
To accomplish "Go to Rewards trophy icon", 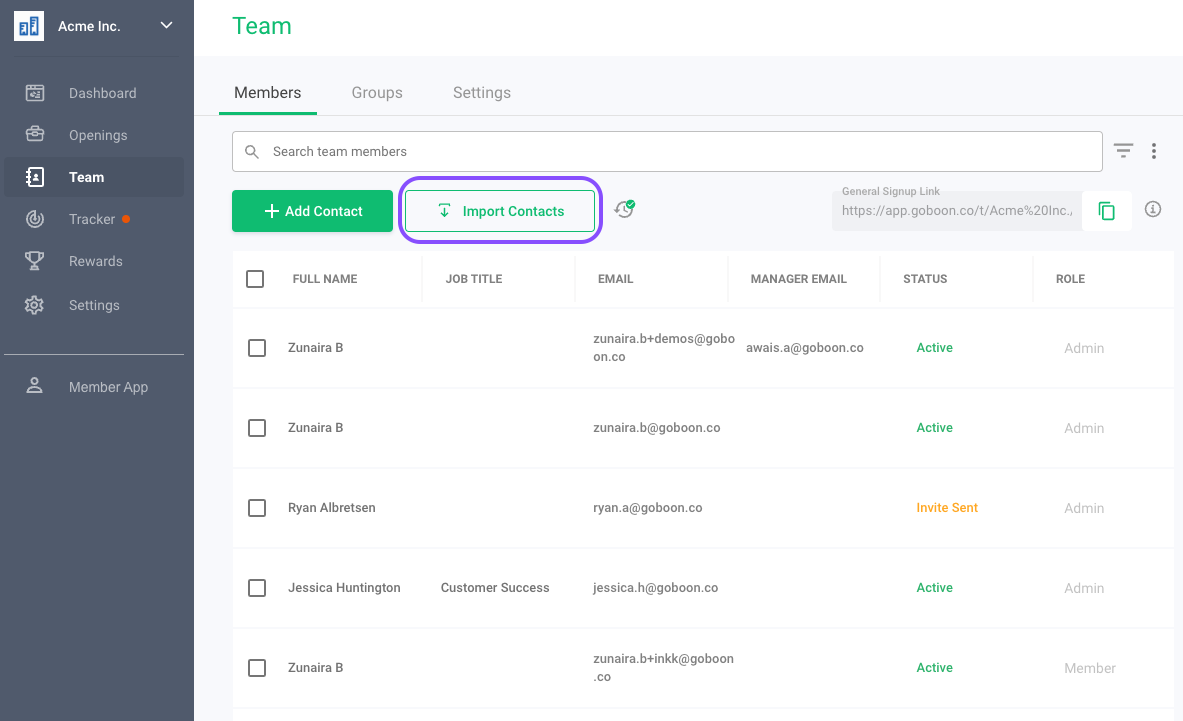I will pos(35,261).
